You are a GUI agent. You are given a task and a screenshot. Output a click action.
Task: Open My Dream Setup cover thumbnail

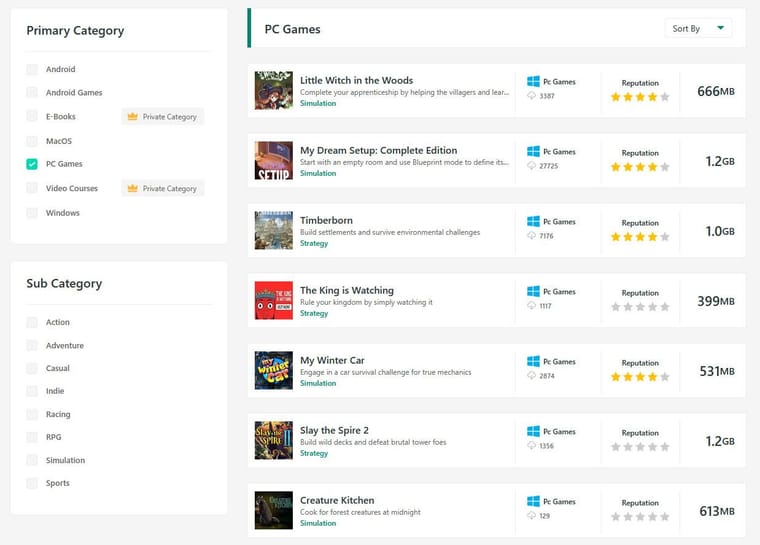[274, 160]
